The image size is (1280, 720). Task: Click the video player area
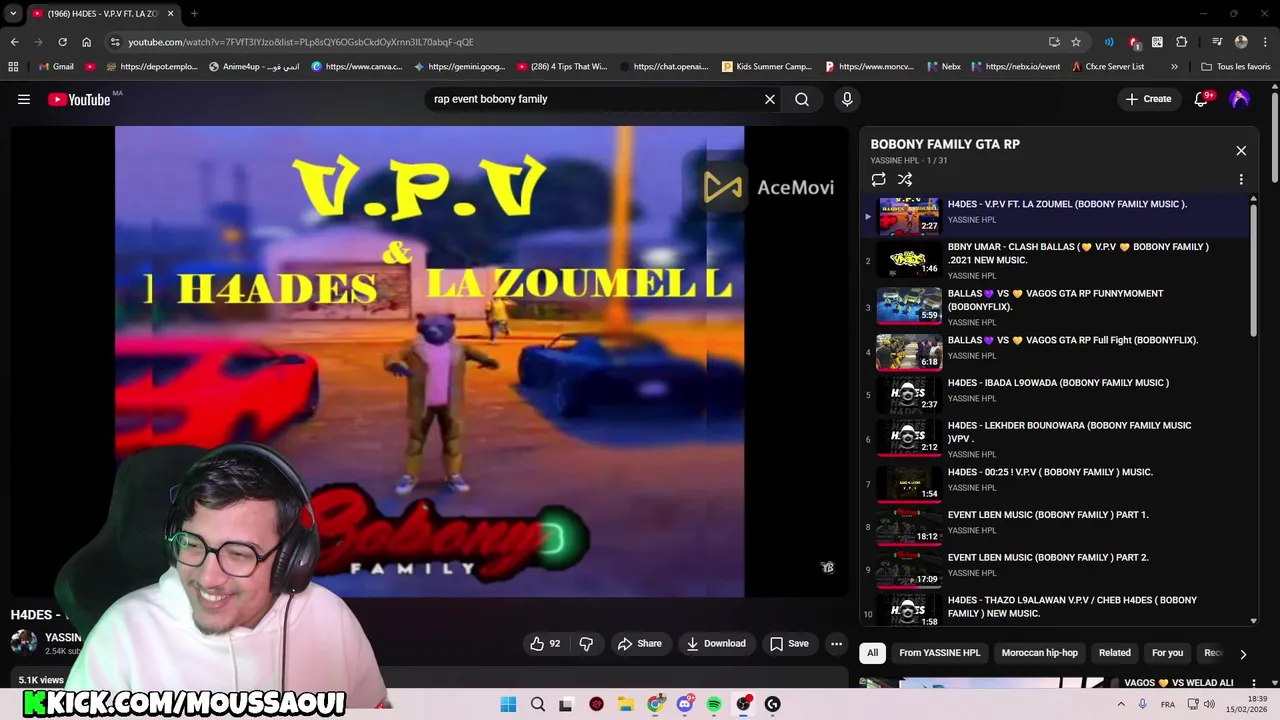click(429, 361)
